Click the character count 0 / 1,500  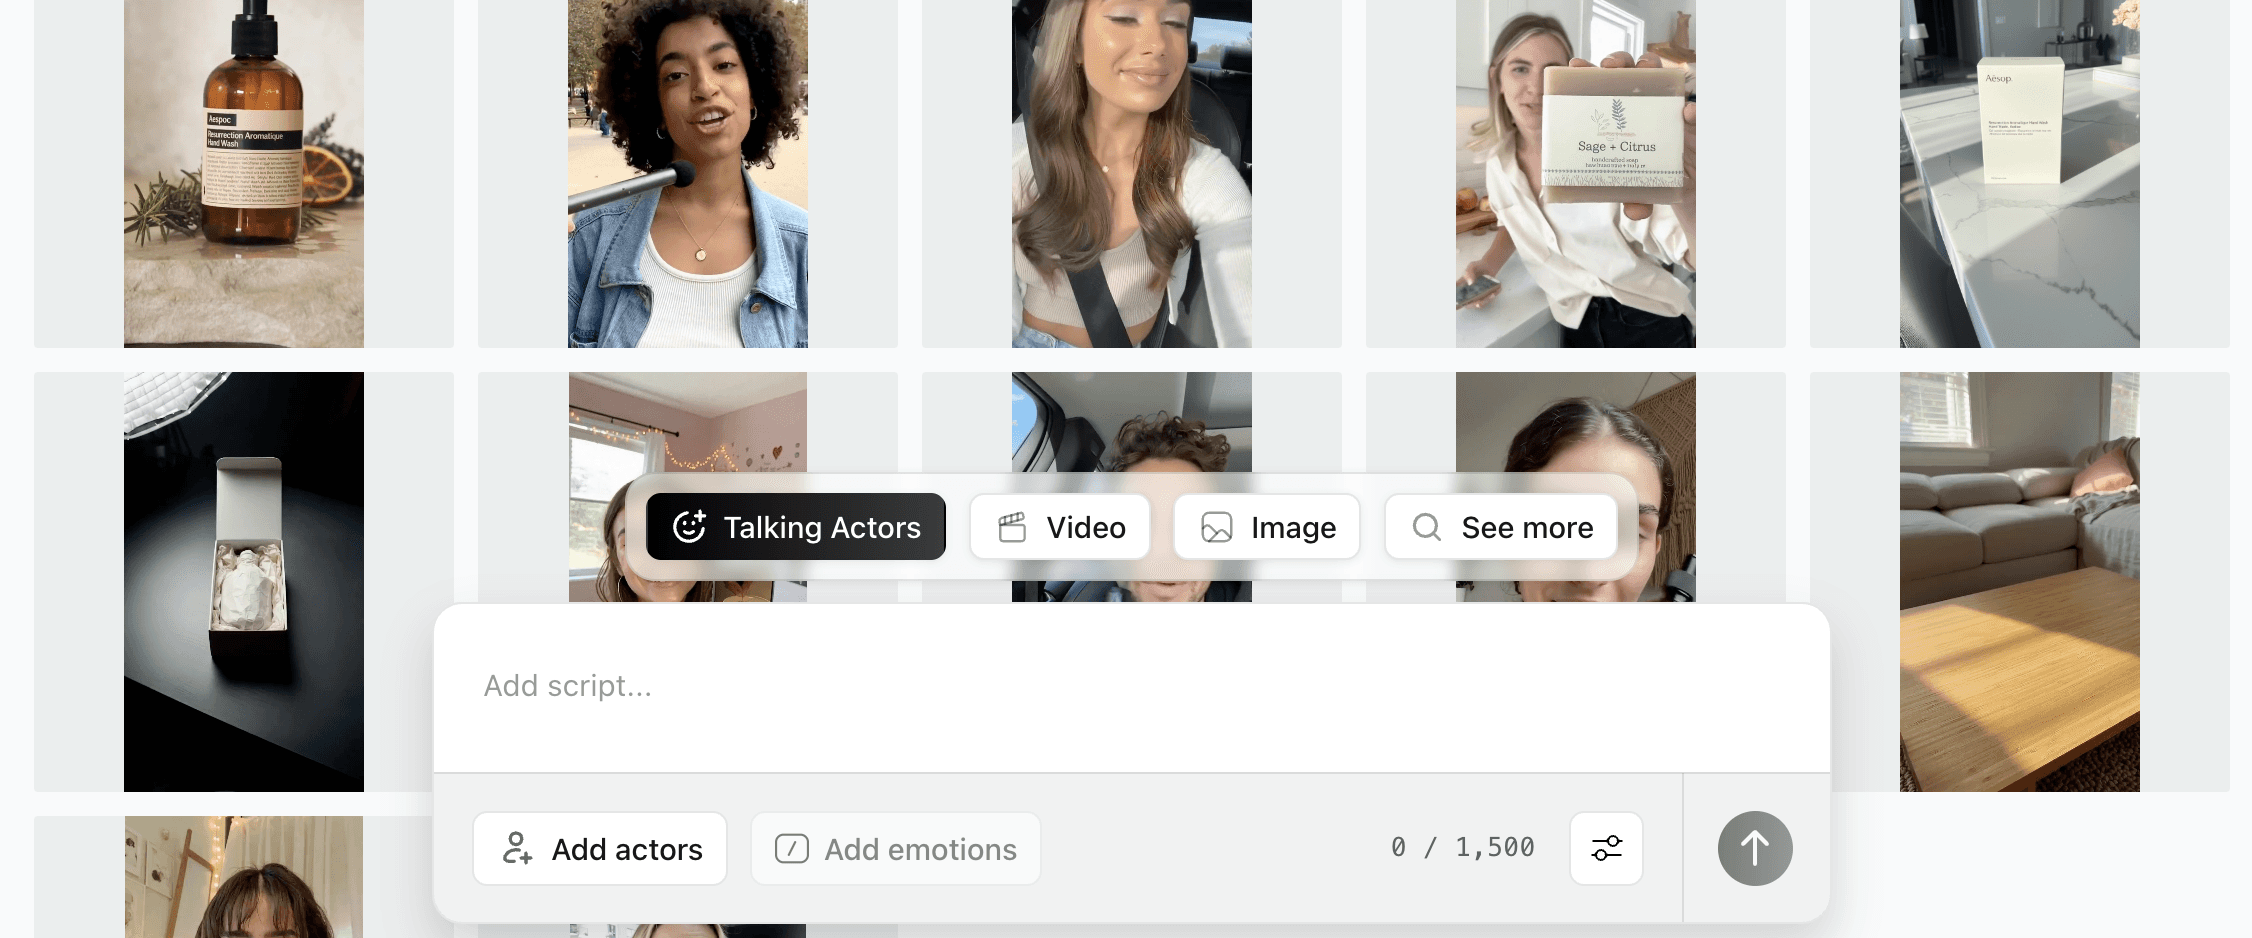1463,848
